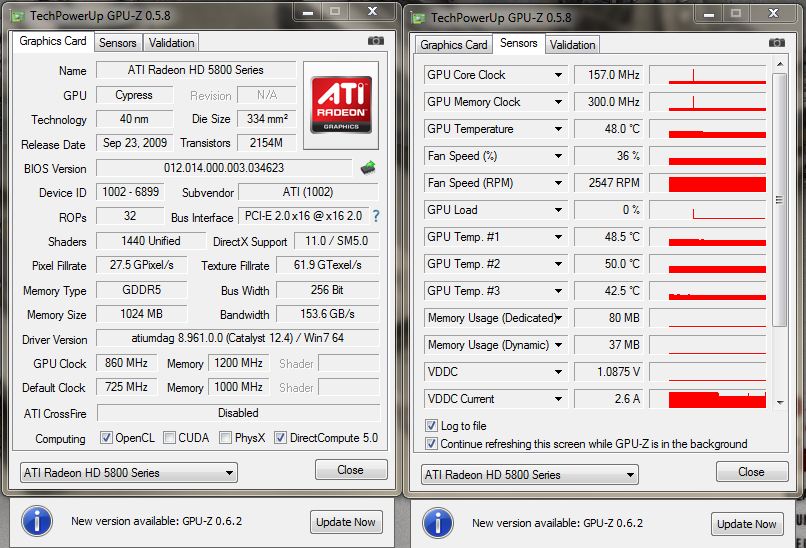
Task: Open the GPU Temp. #1 sensor dropdown
Action: 558,237
